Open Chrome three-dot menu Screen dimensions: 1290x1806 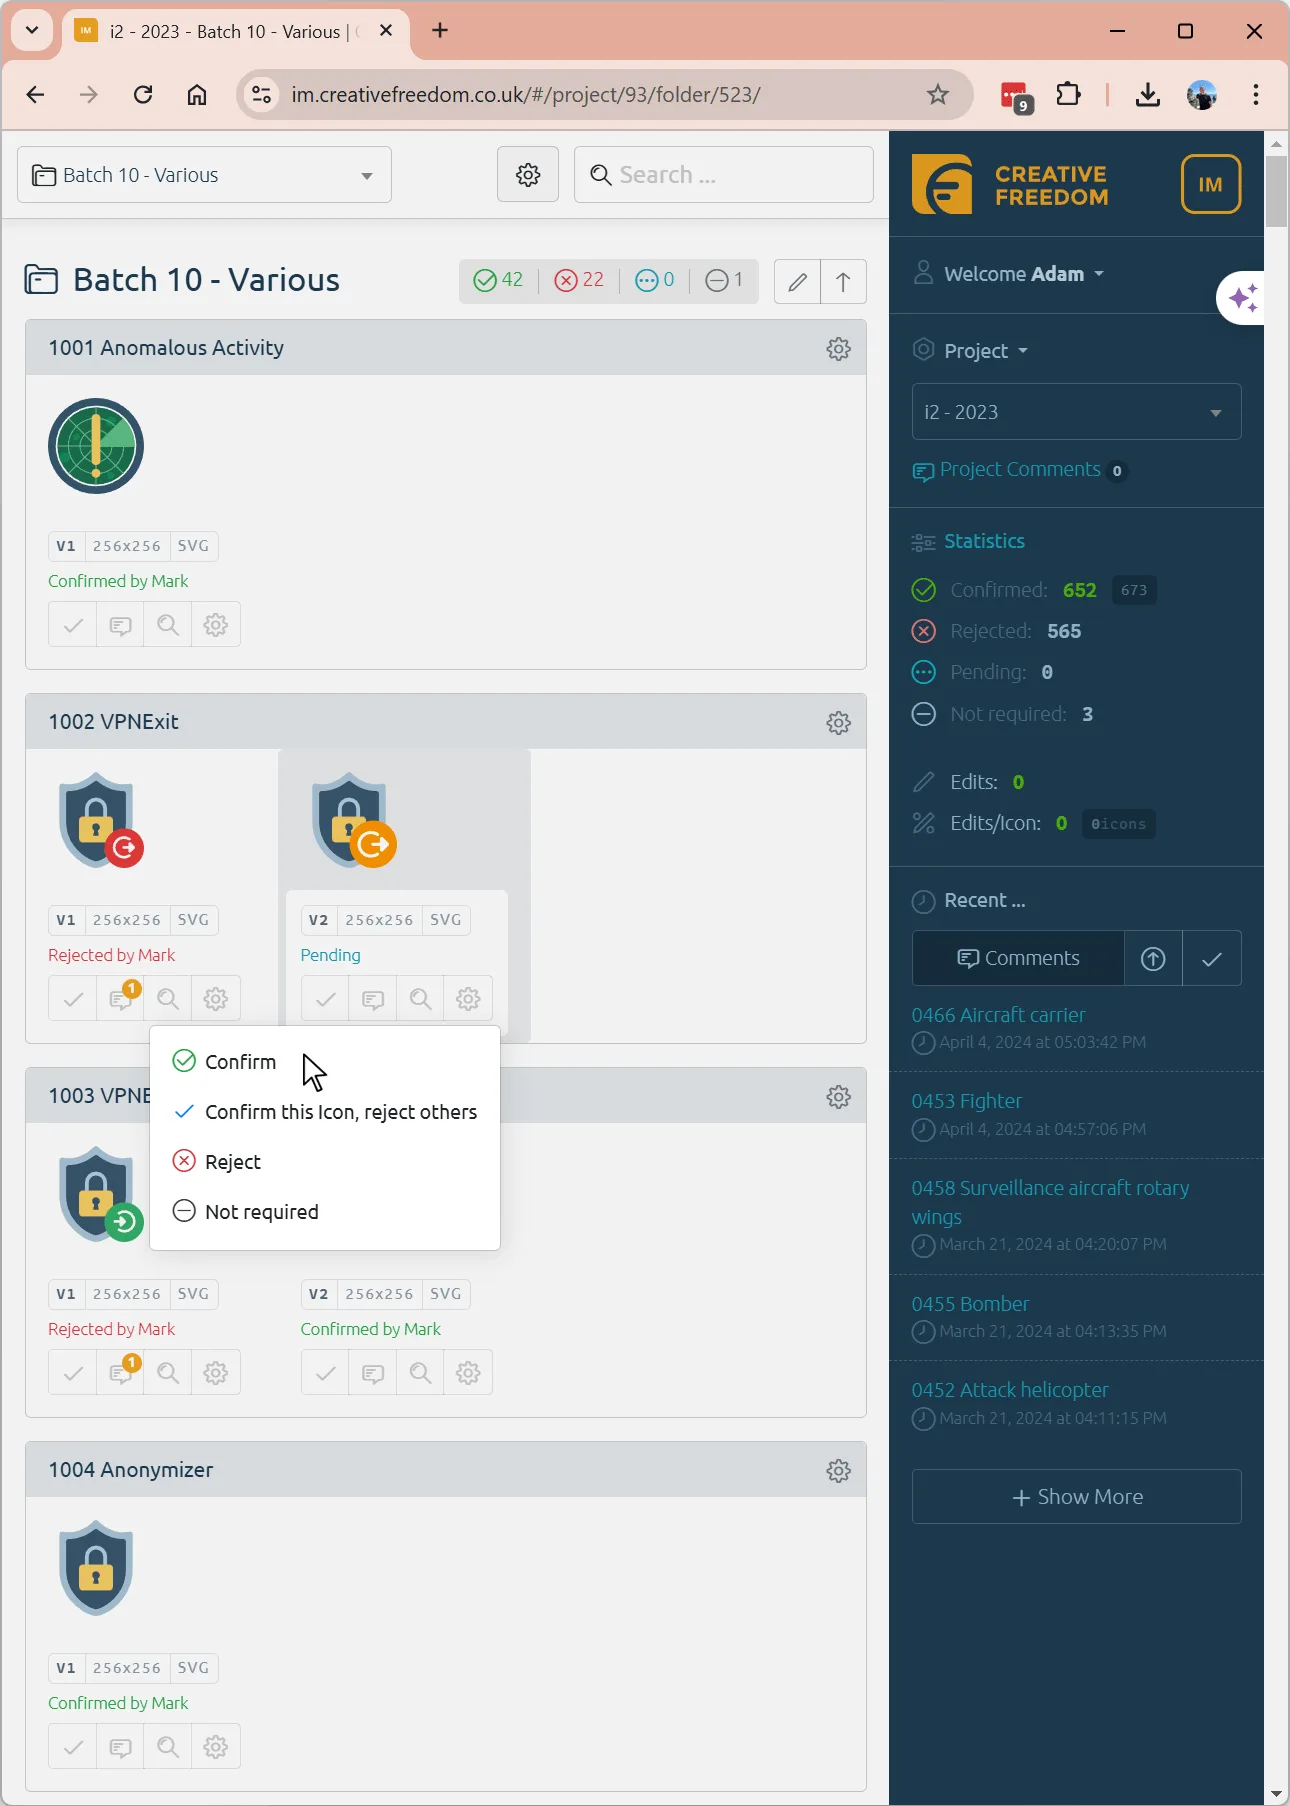click(1256, 94)
